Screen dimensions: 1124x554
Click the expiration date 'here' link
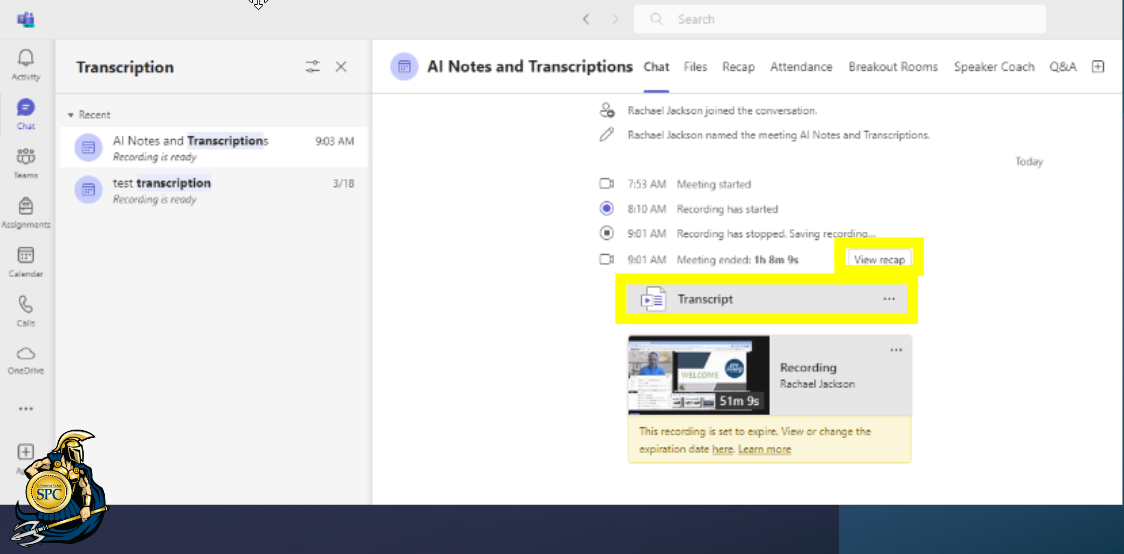[722, 449]
